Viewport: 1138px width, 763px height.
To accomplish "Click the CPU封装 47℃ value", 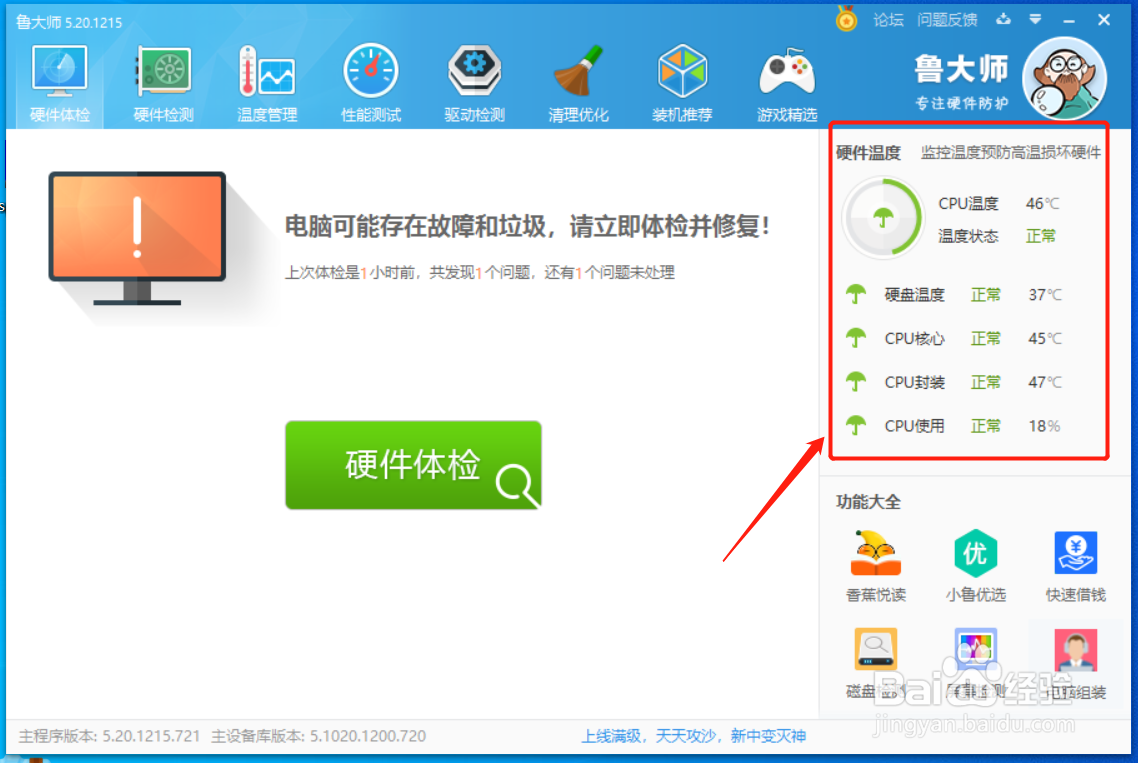I will [x=1044, y=382].
